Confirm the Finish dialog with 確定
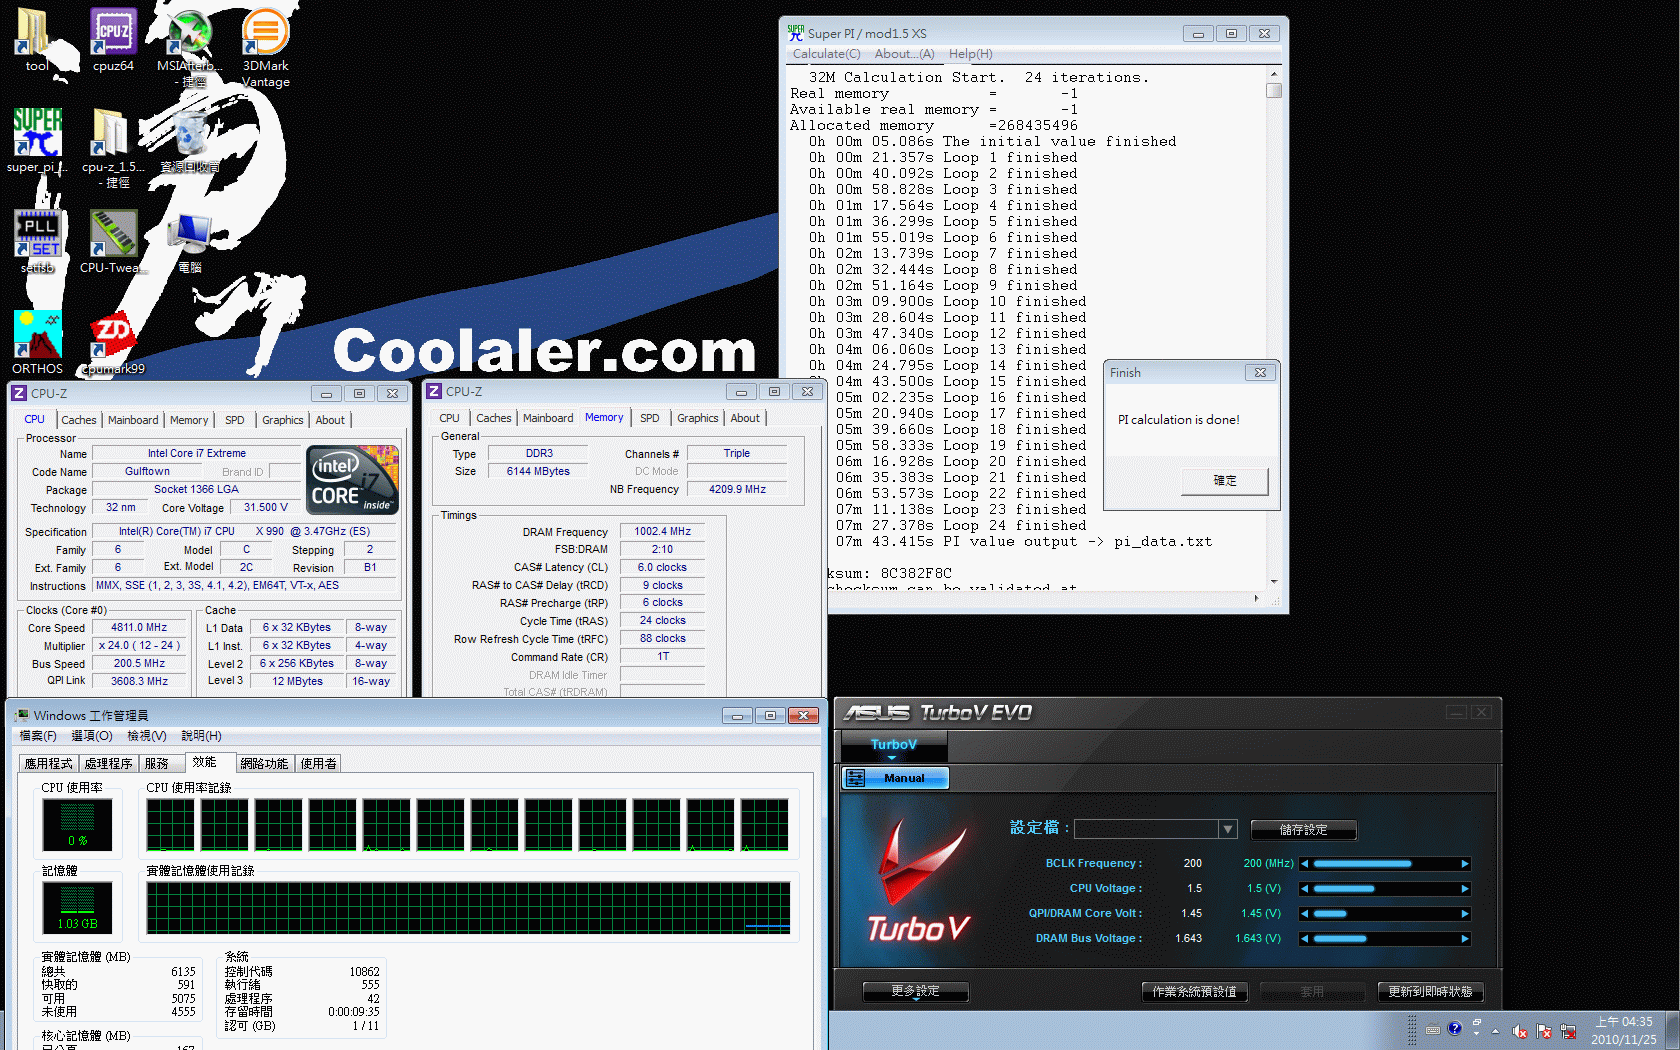 click(x=1225, y=481)
